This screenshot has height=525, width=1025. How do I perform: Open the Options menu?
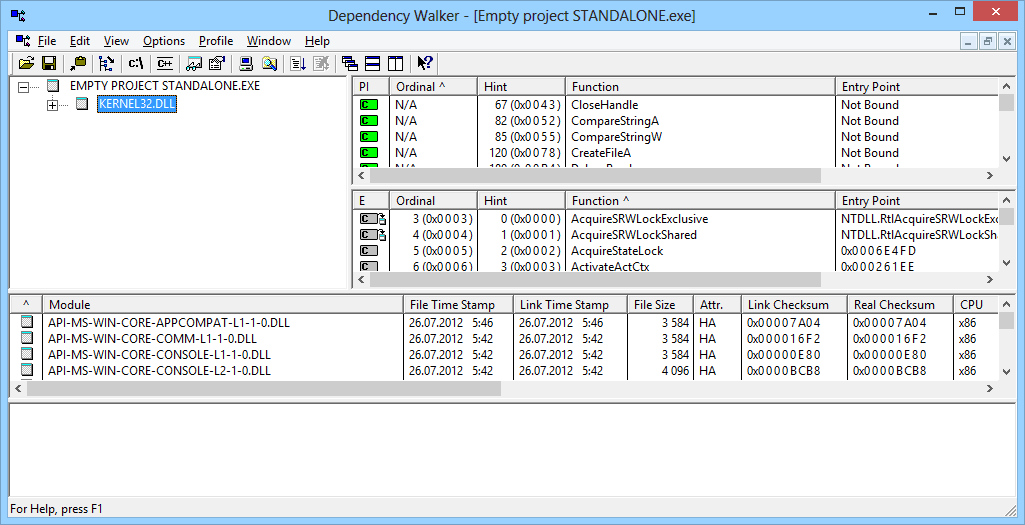tap(164, 41)
